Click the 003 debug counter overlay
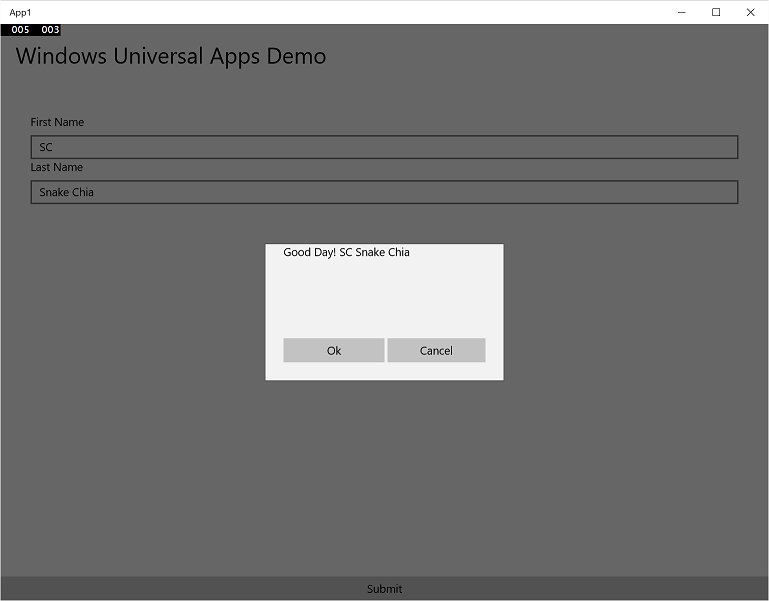Image resolution: width=769 pixels, height=601 pixels. tap(50, 29)
